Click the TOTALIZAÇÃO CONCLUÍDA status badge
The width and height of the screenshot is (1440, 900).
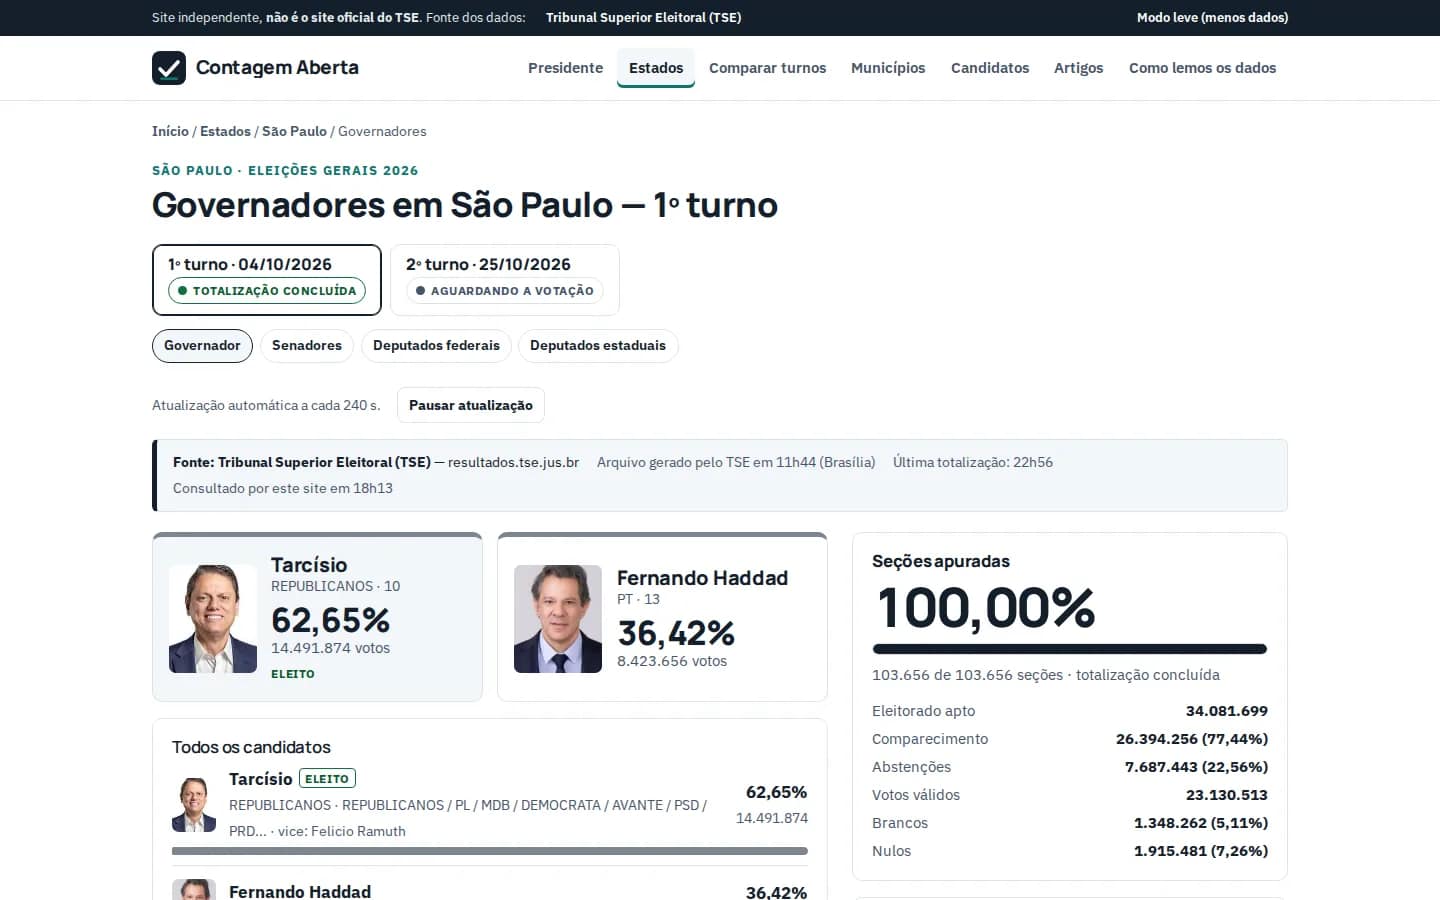pyautogui.click(x=267, y=291)
